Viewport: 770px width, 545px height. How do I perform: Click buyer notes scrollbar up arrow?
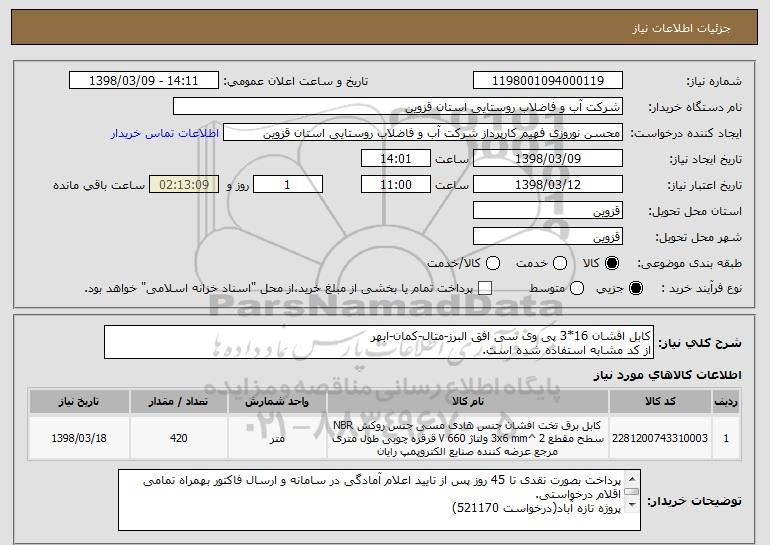[x=632, y=479]
